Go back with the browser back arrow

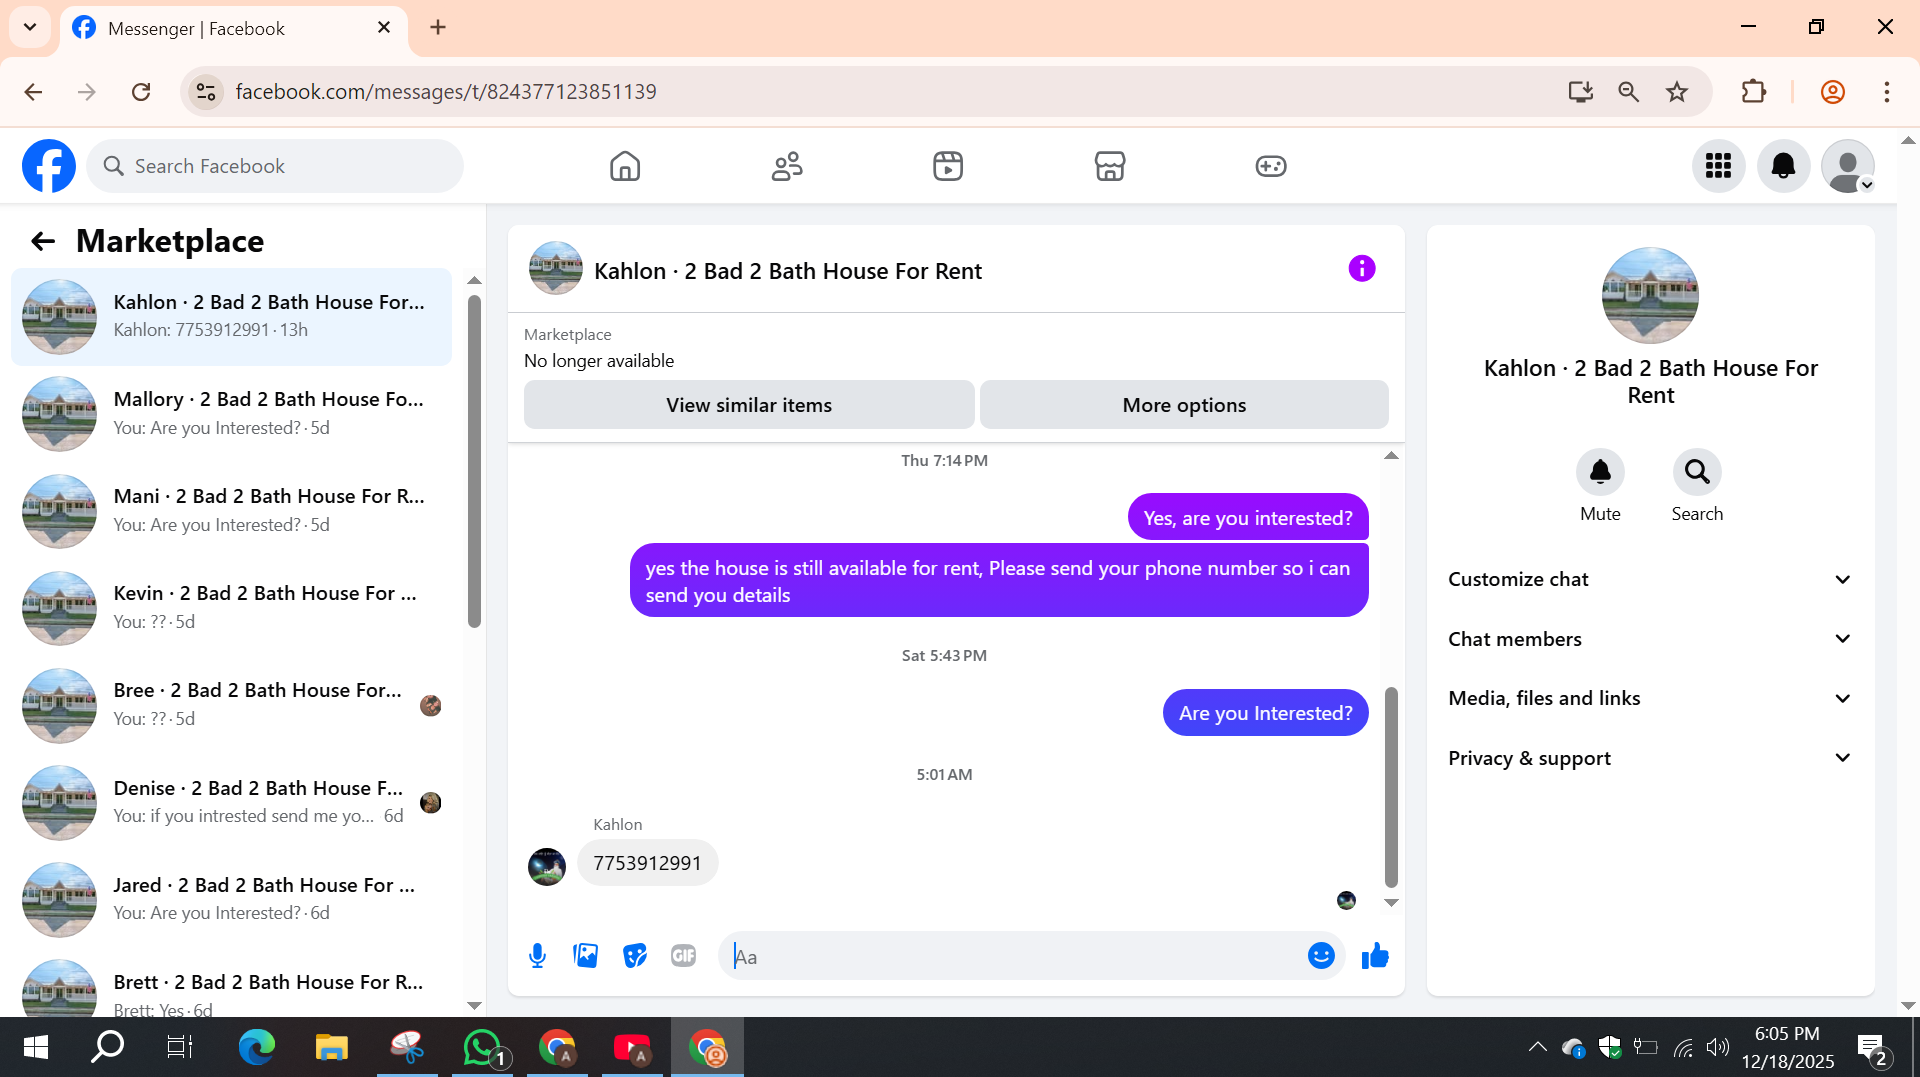33,92
